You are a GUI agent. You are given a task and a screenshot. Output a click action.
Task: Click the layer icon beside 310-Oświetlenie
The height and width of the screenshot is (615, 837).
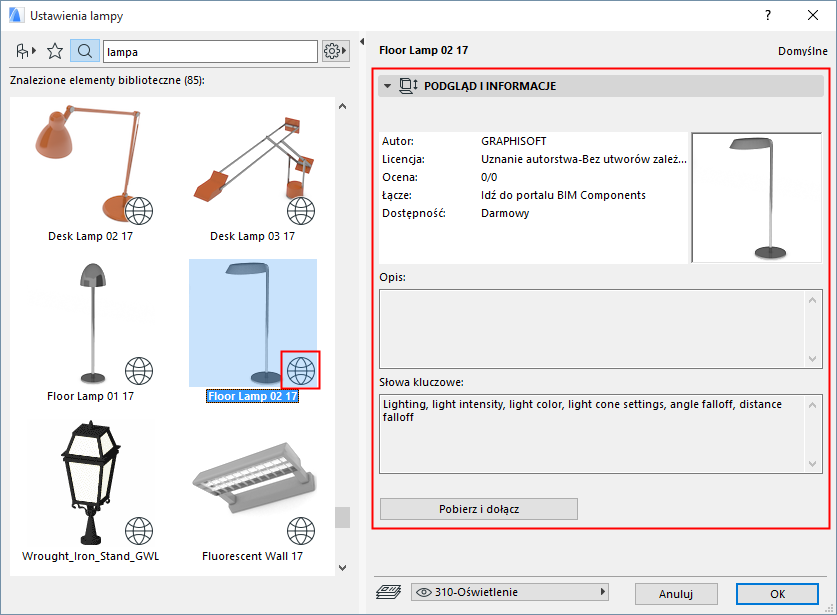389,592
